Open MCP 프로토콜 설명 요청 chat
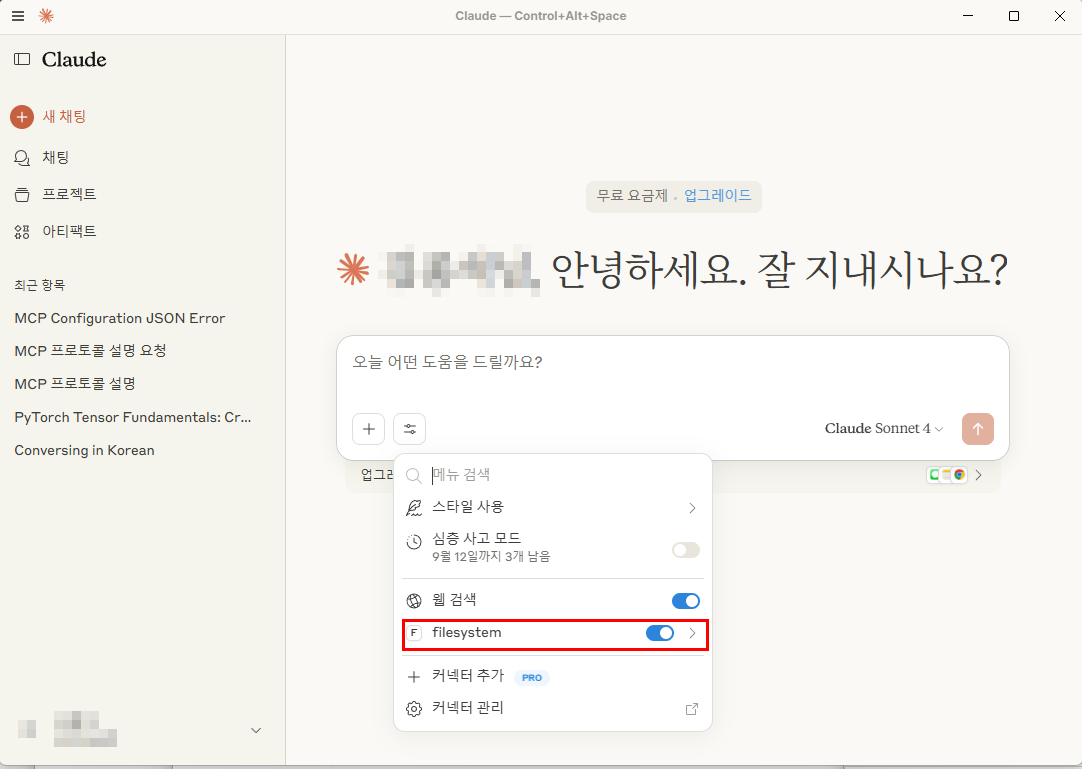The height and width of the screenshot is (769, 1082). click(90, 351)
